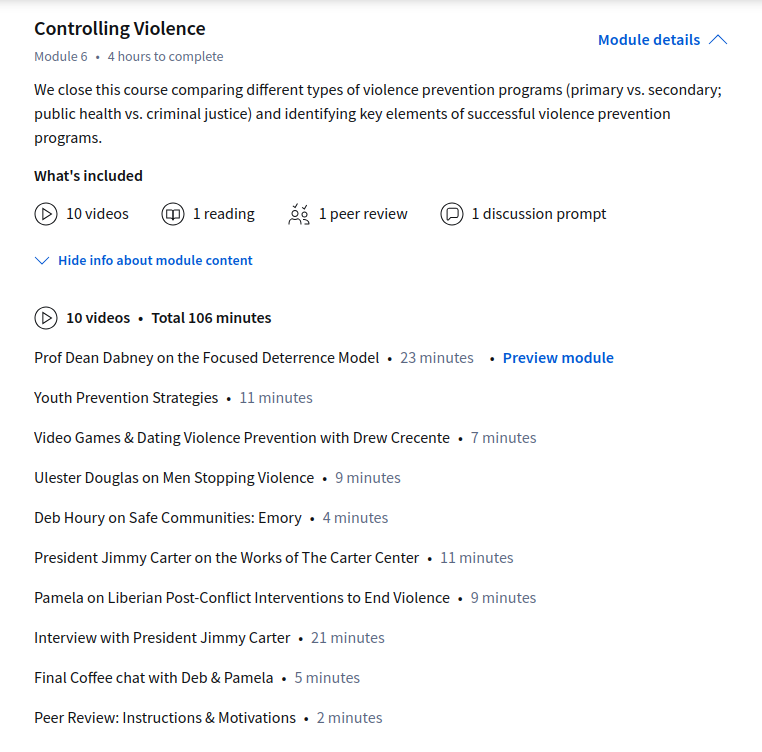762x752 pixels.
Task: Open Video Games & Dating Violence Prevention video
Action: [x=242, y=438]
